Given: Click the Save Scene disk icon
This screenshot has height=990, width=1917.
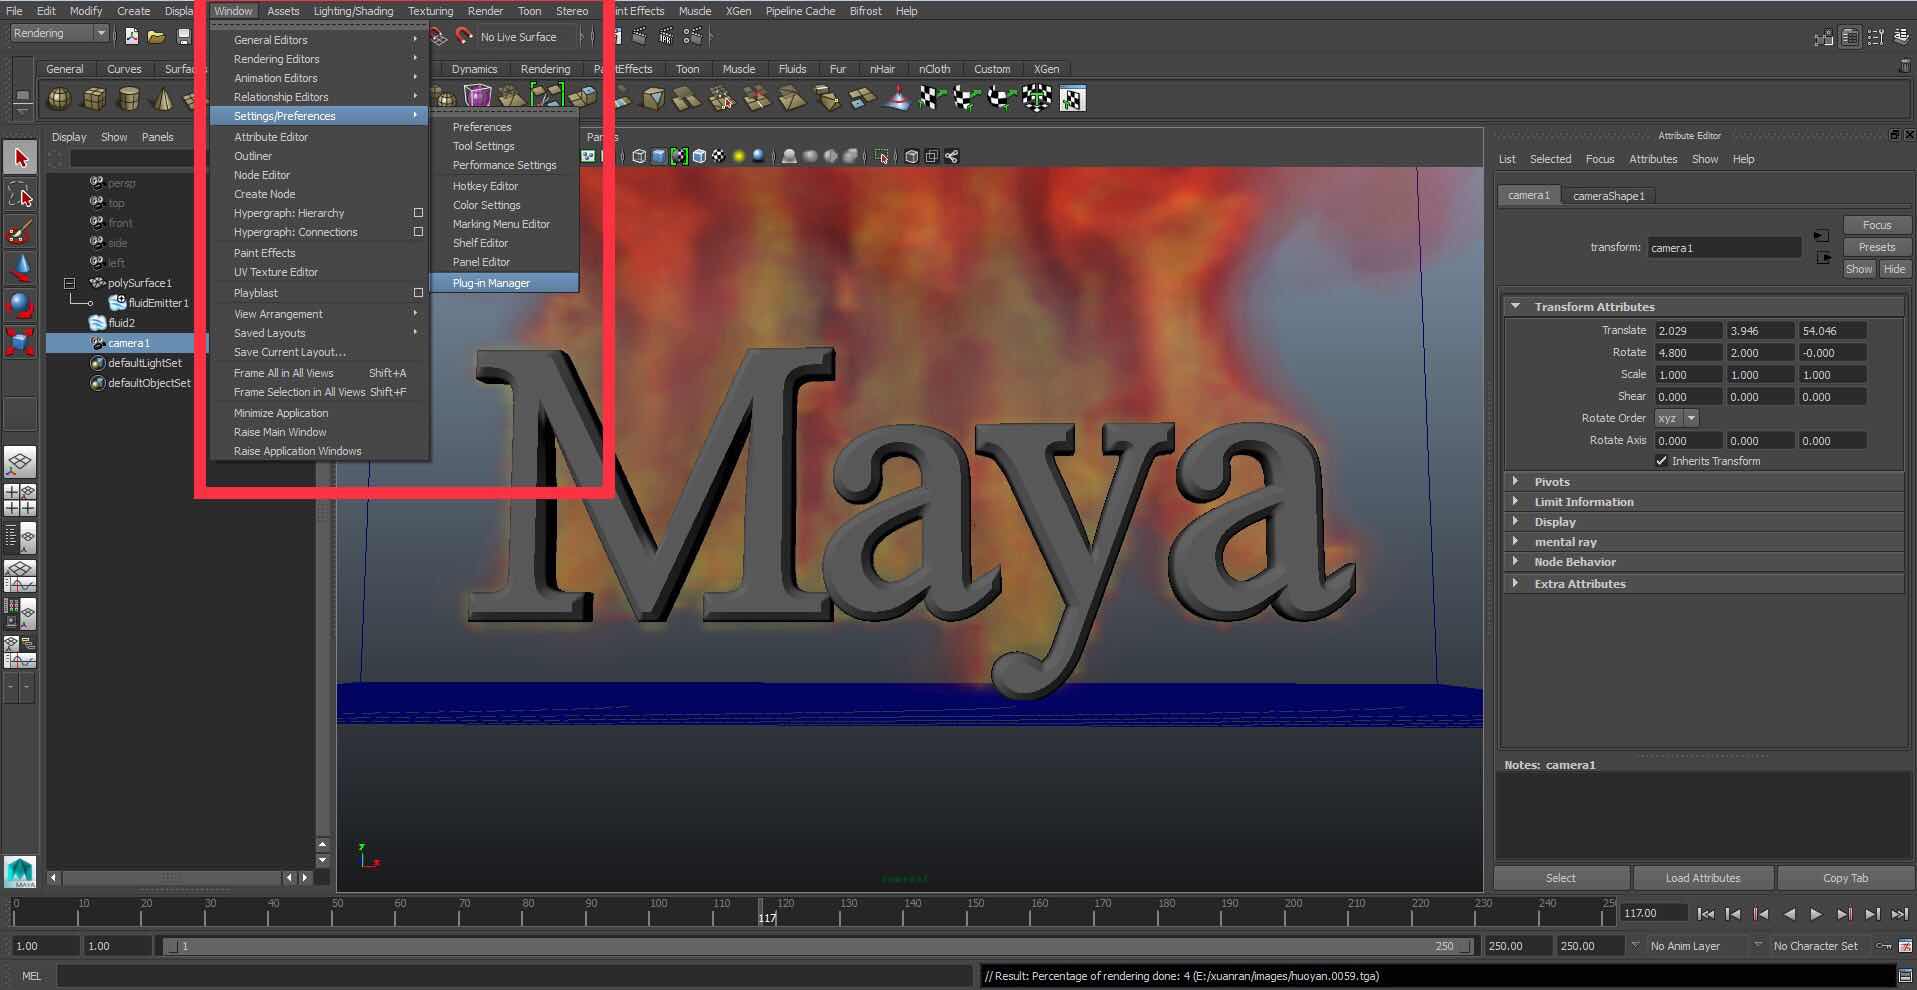Looking at the screenshot, I should [184, 36].
